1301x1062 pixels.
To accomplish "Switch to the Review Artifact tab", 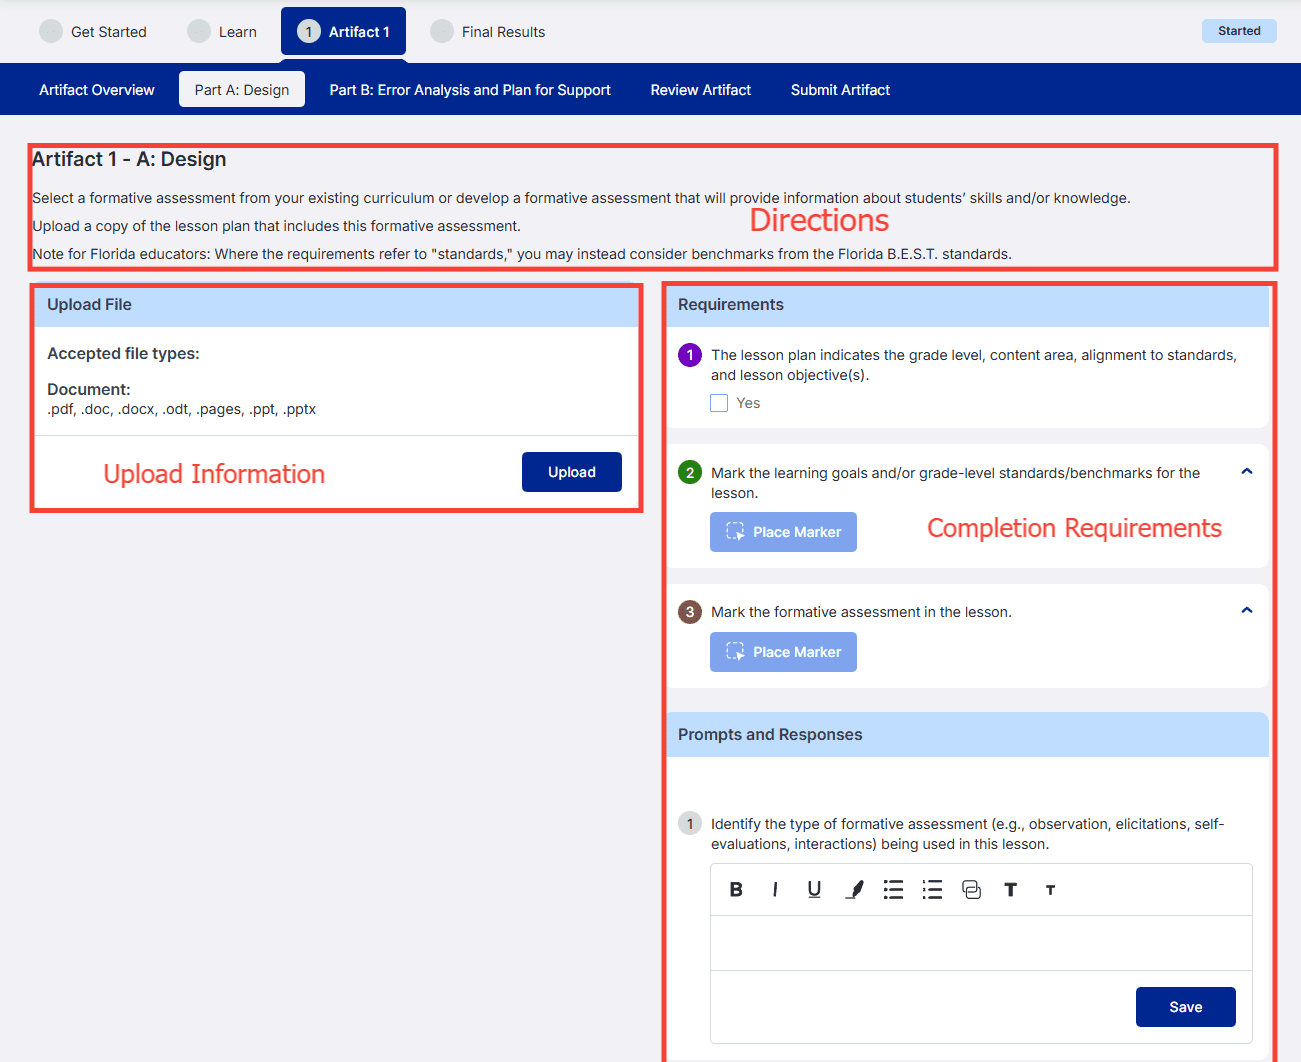I will tap(700, 90).
